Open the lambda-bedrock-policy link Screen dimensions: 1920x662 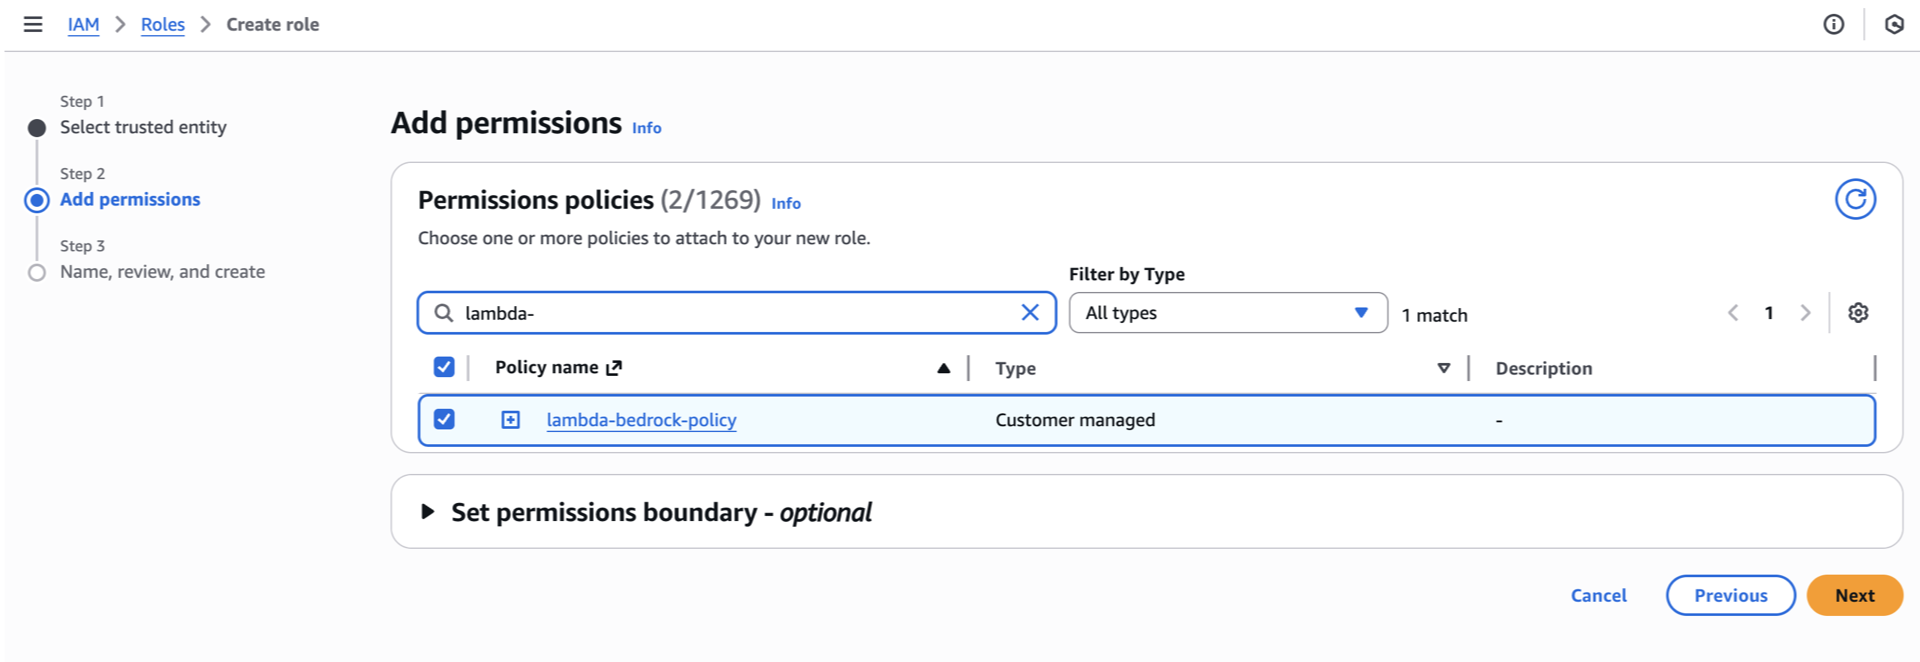[641, 420]
